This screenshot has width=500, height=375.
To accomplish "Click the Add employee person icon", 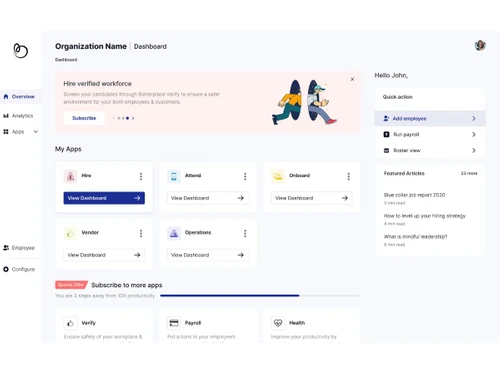I will (x=386, y=118).
